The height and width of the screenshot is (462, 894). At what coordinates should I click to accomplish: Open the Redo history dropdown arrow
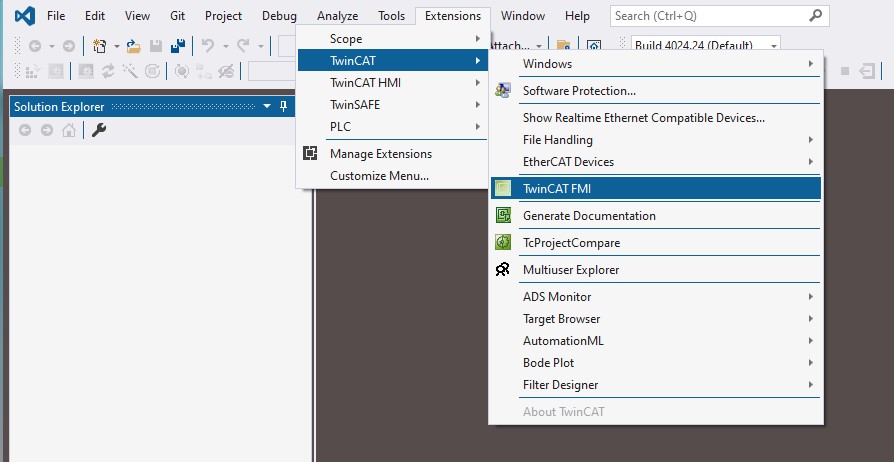[x=261, y=46]
